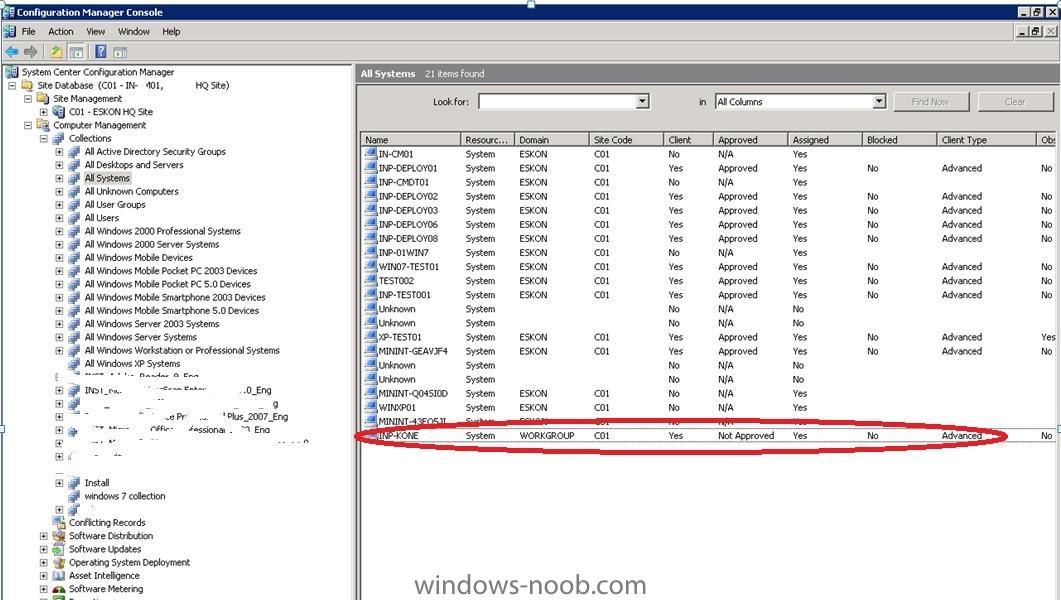The height and width of the screenshot is (600, 1061).
Task: Sort by the Blocked column header
Action: pos(899,139)
